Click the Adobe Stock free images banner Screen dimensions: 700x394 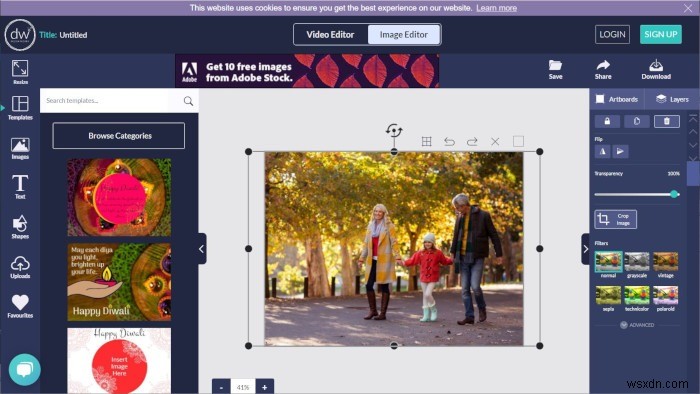307,71
